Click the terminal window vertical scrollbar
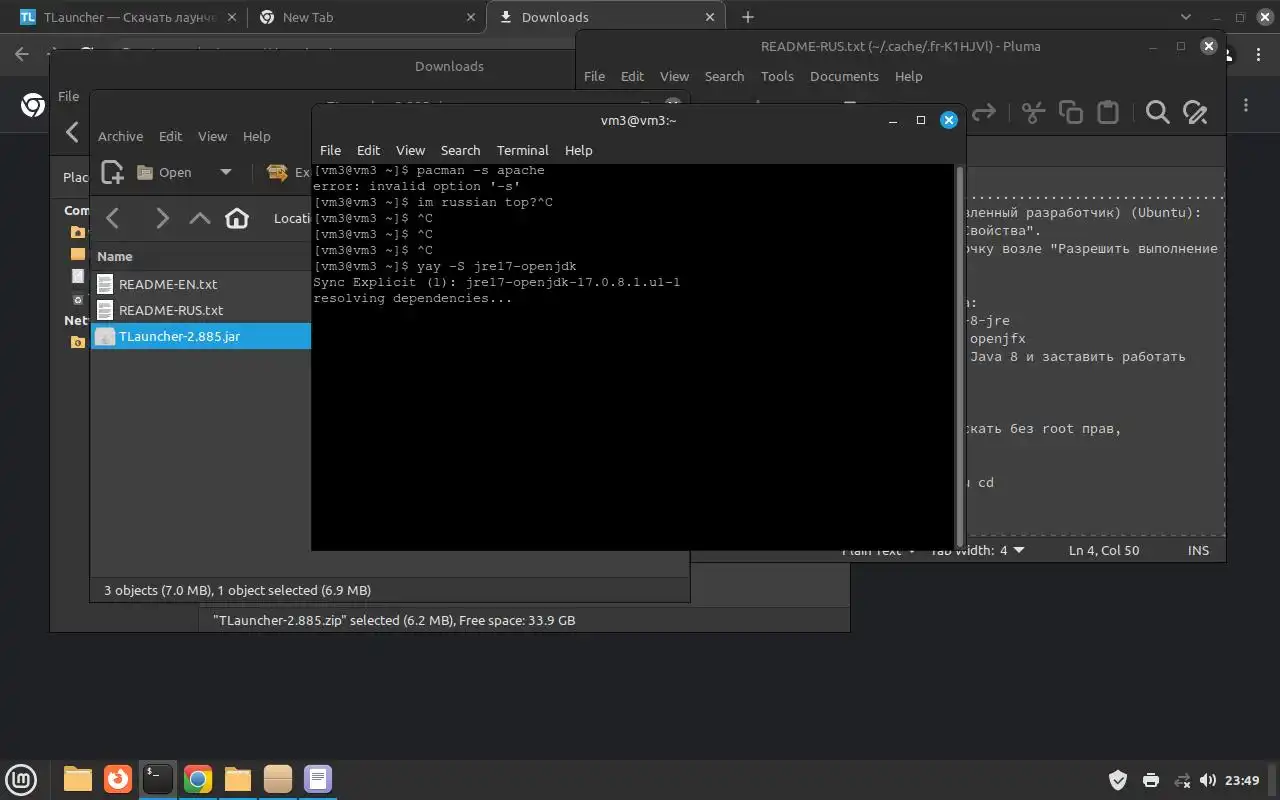 click(x=960, y=356)
